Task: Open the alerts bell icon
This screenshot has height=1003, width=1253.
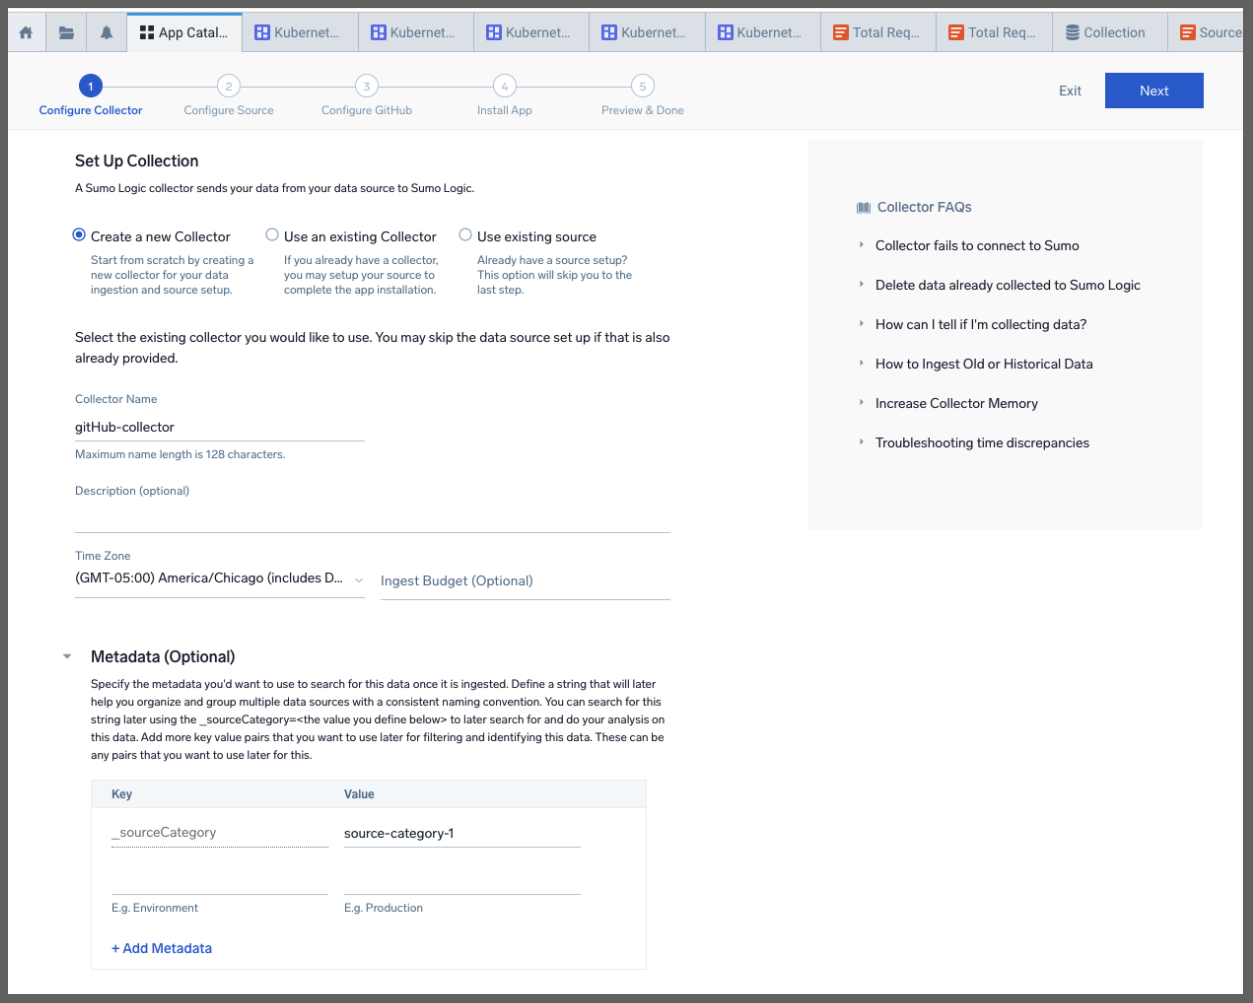Action: click(x=106, y=32)
